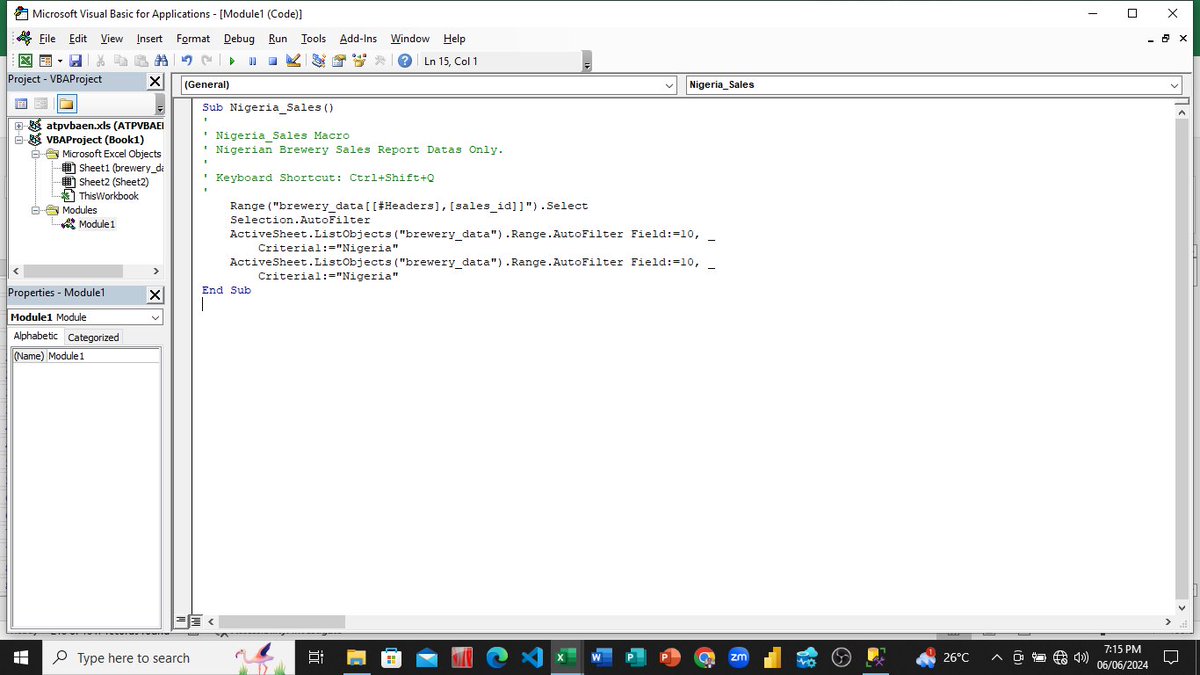Click Procedure View button at code window bottom

183,622
